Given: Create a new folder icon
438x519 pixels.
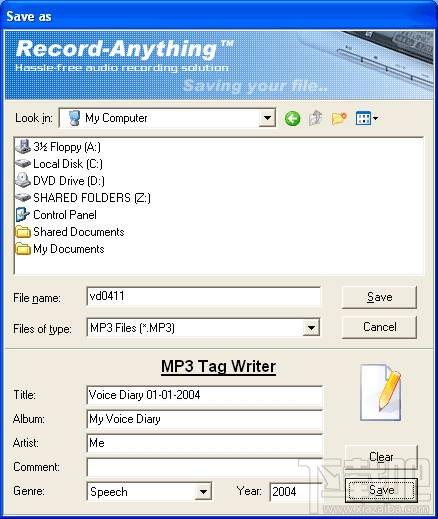Looking at the screenshot, I should [339, 118].
